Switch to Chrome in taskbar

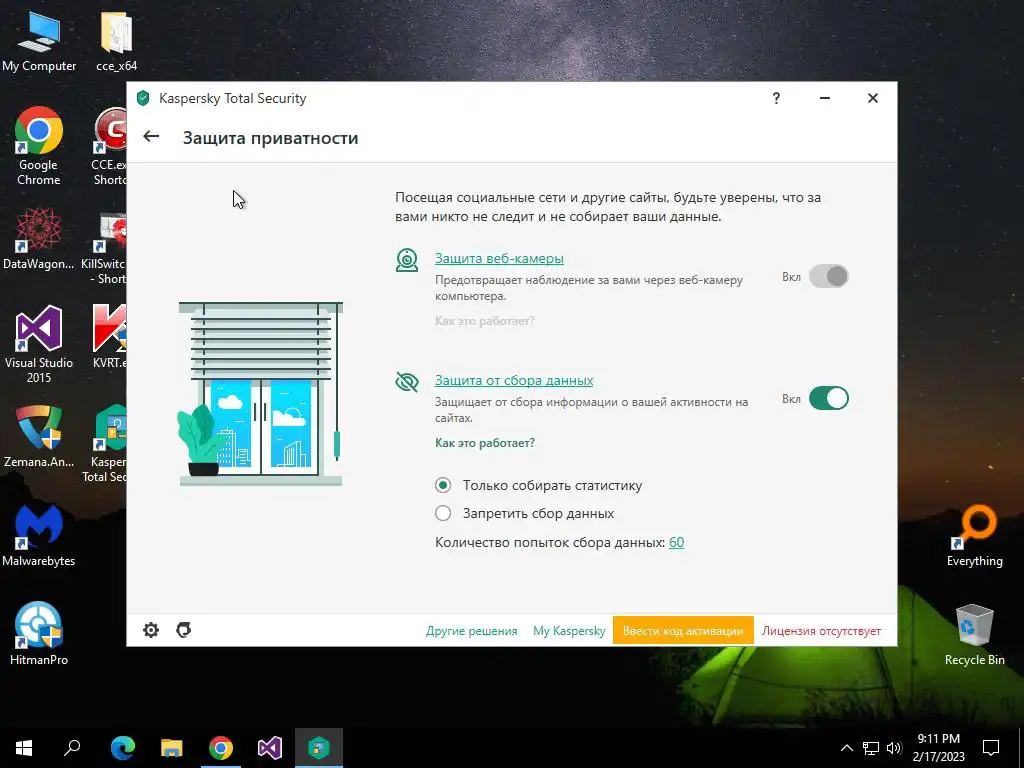pos(221,748)
